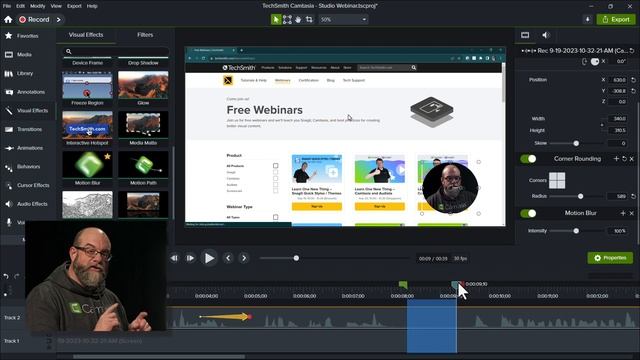Viewport: 640px width, 360px height.
Task: Click the previous frame step-back button
Action: pos(174,258)
